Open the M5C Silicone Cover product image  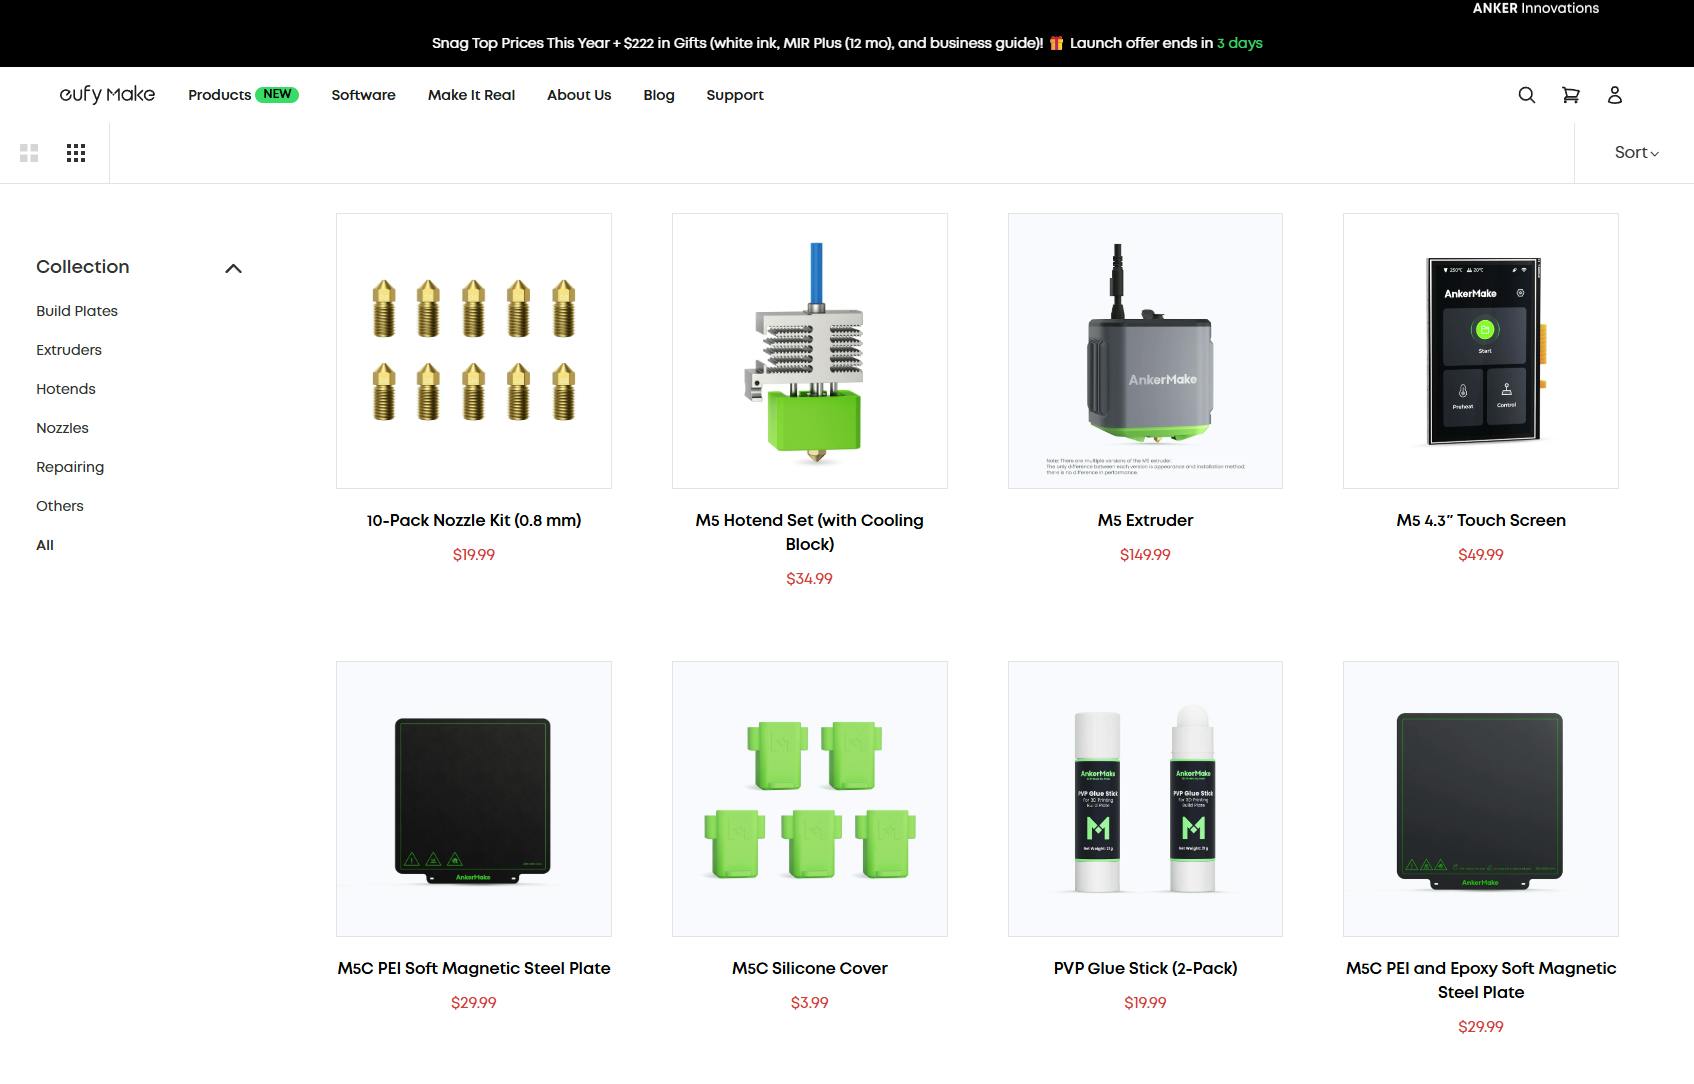coord(810,799)
